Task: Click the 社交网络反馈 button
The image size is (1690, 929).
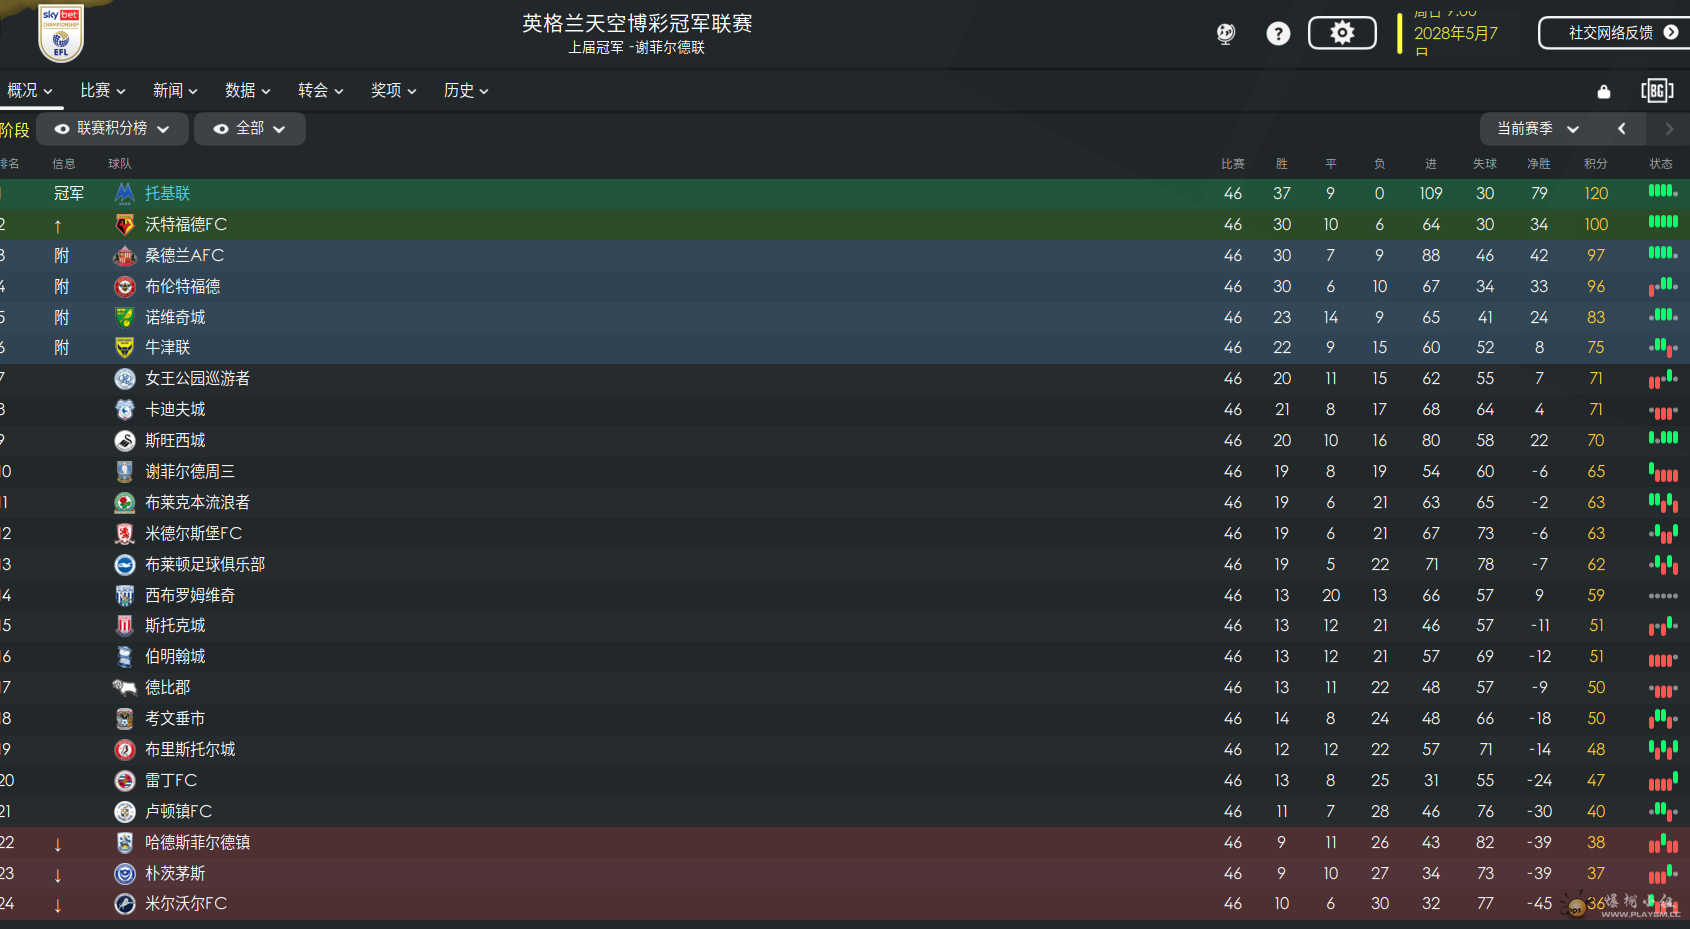Action: pyautogui.click(x=1614, y=33)
